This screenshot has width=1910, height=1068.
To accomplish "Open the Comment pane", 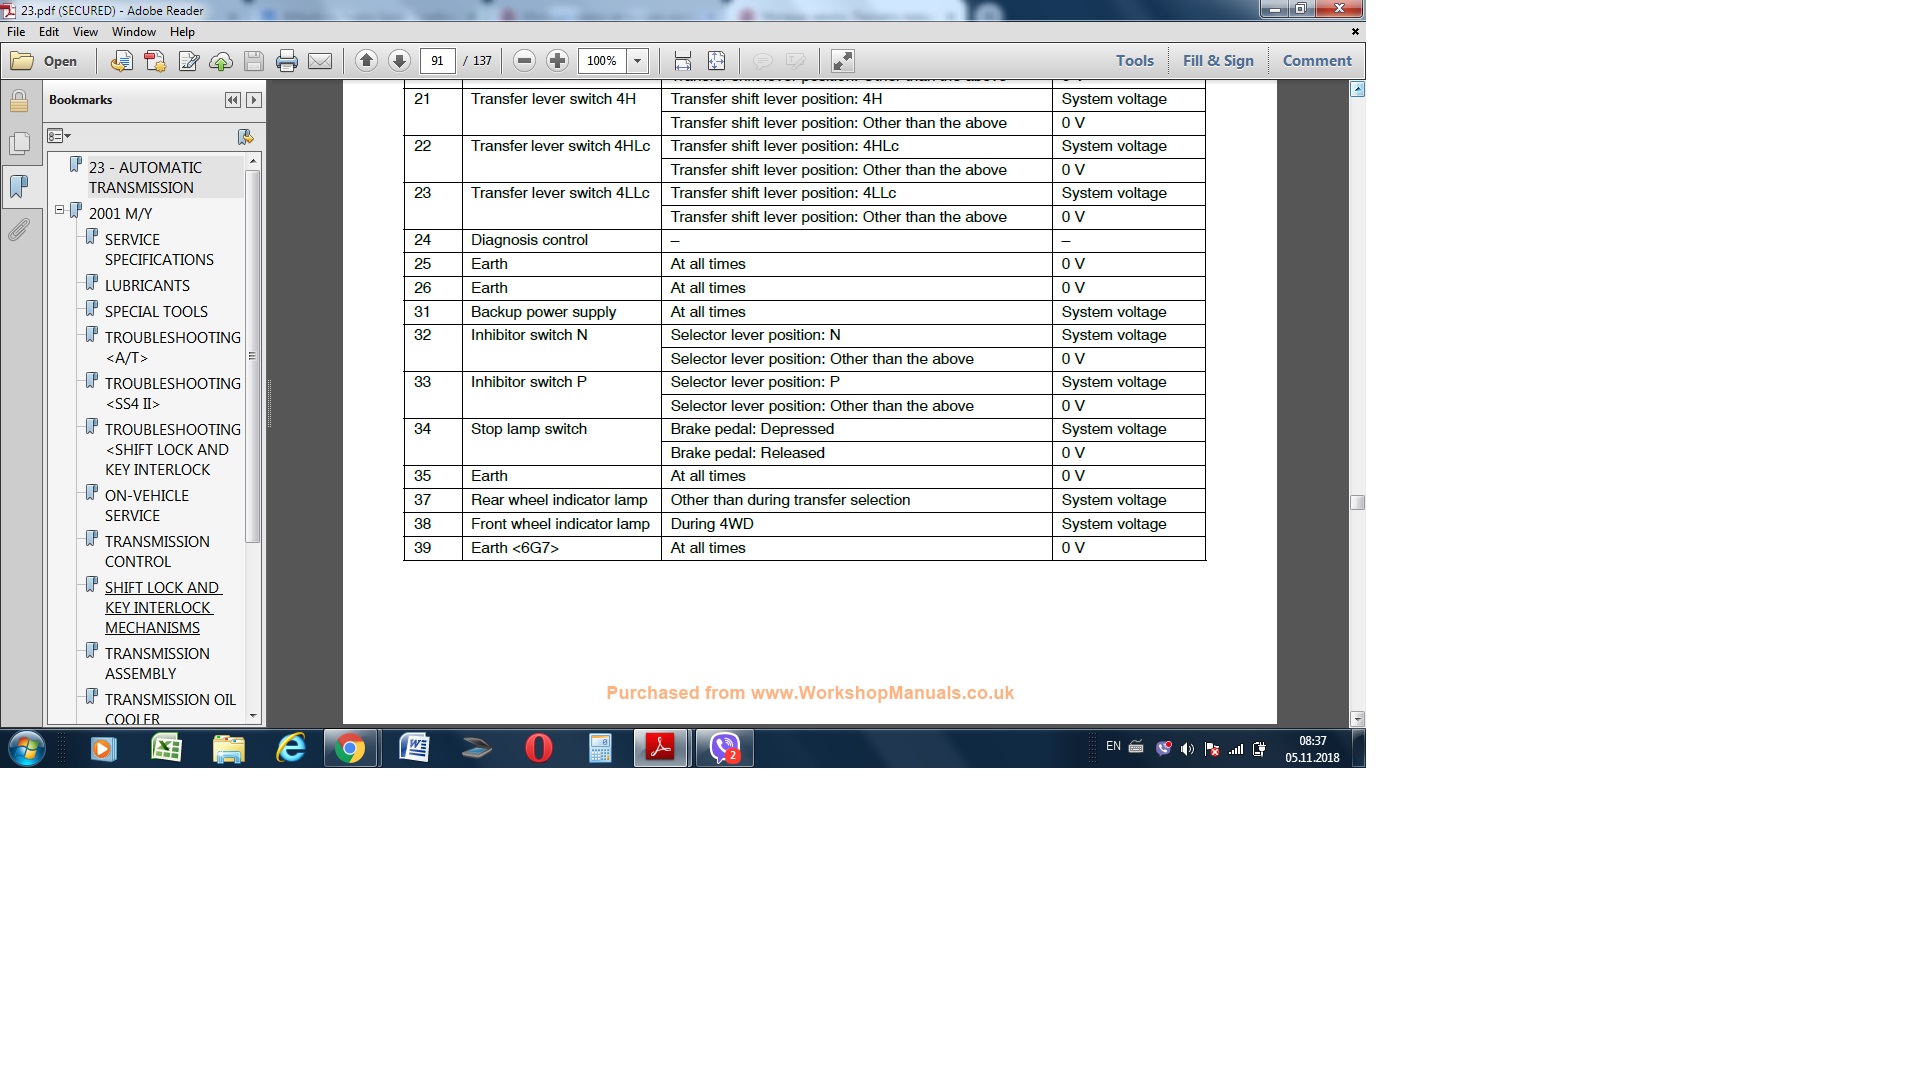I will (1317, 61).
